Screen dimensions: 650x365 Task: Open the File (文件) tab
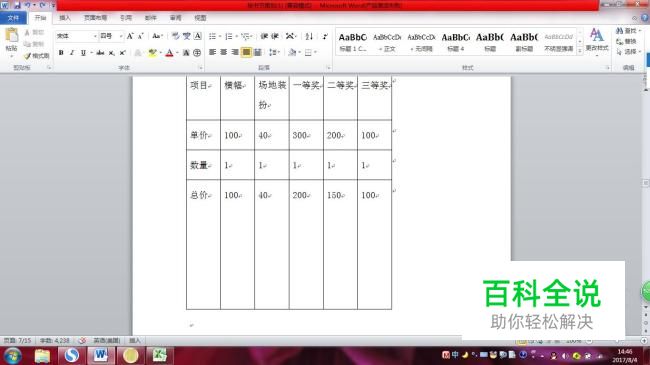(13, 18)
